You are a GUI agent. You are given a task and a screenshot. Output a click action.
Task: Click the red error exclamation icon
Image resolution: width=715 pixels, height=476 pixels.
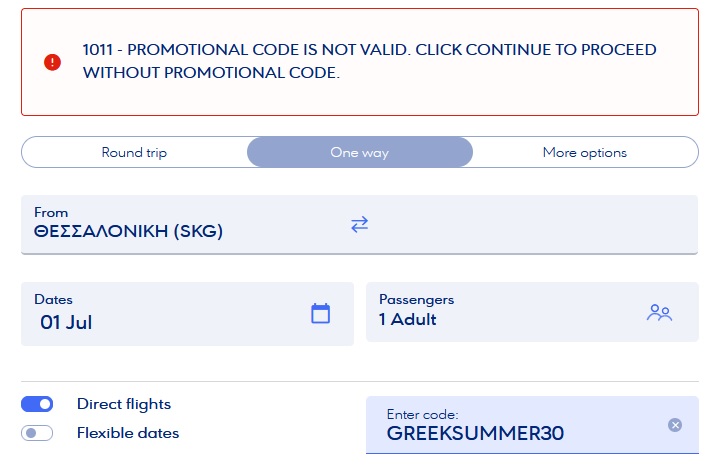[52, 62]
